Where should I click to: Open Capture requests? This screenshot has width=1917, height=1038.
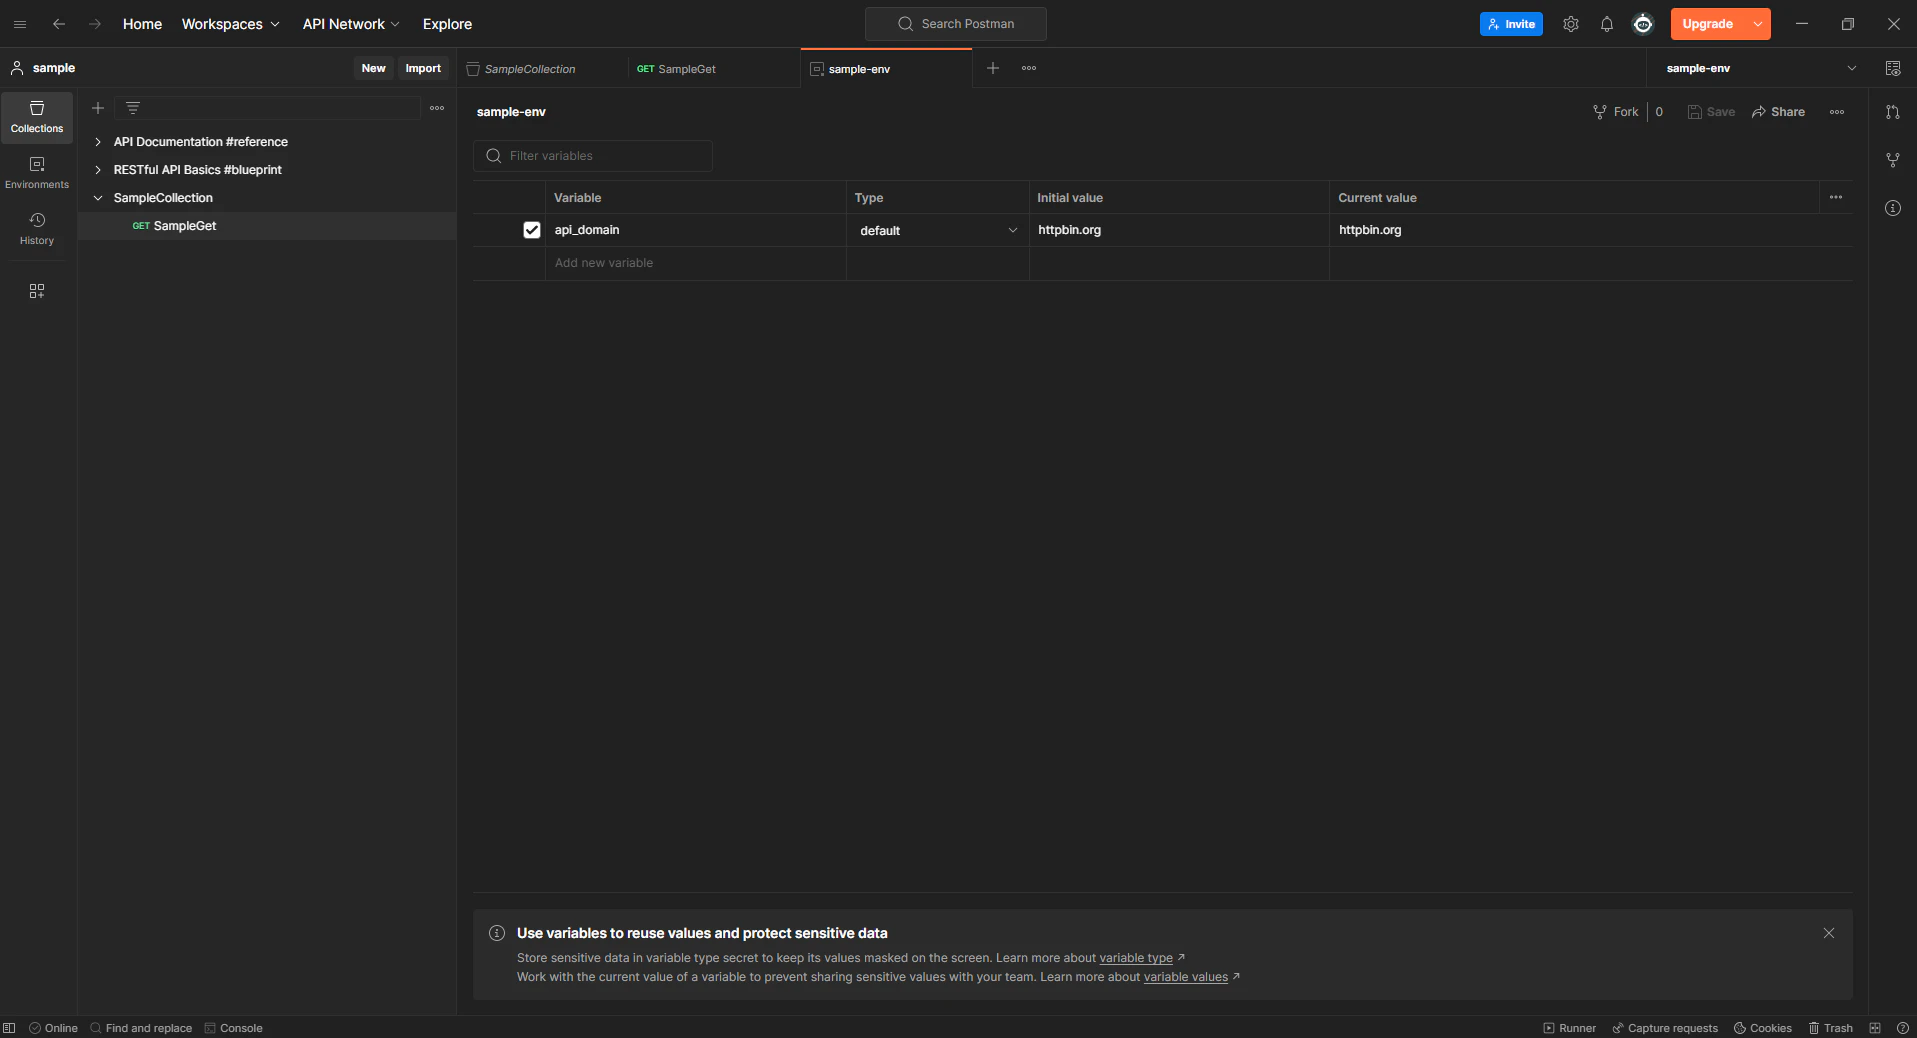pyautogui.click(x=1665, y=1028)
